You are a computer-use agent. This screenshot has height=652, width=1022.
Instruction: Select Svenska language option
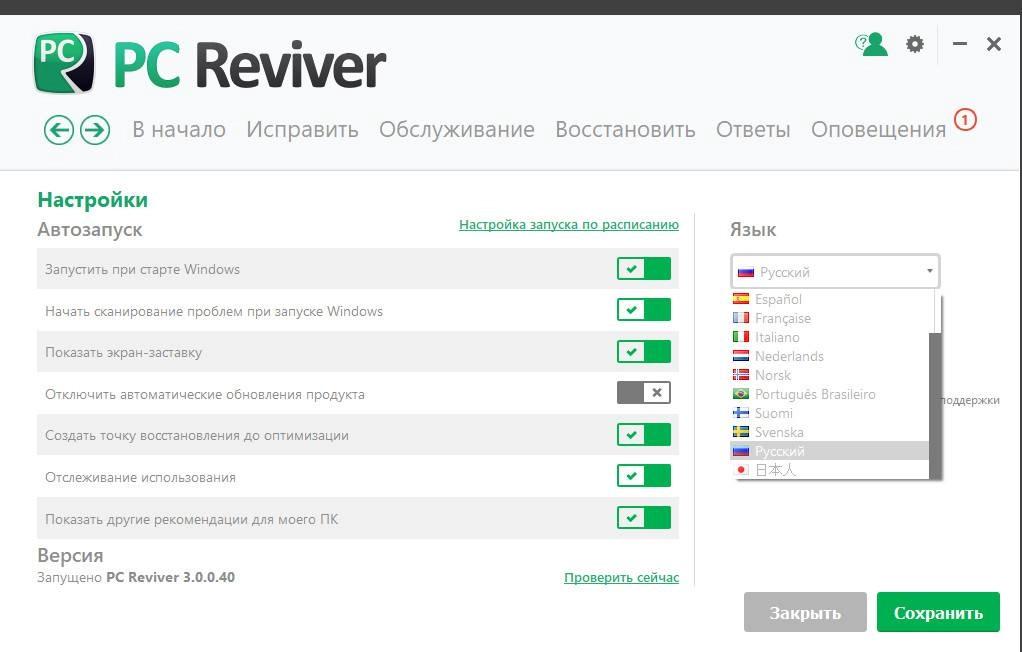coord(829,432)
